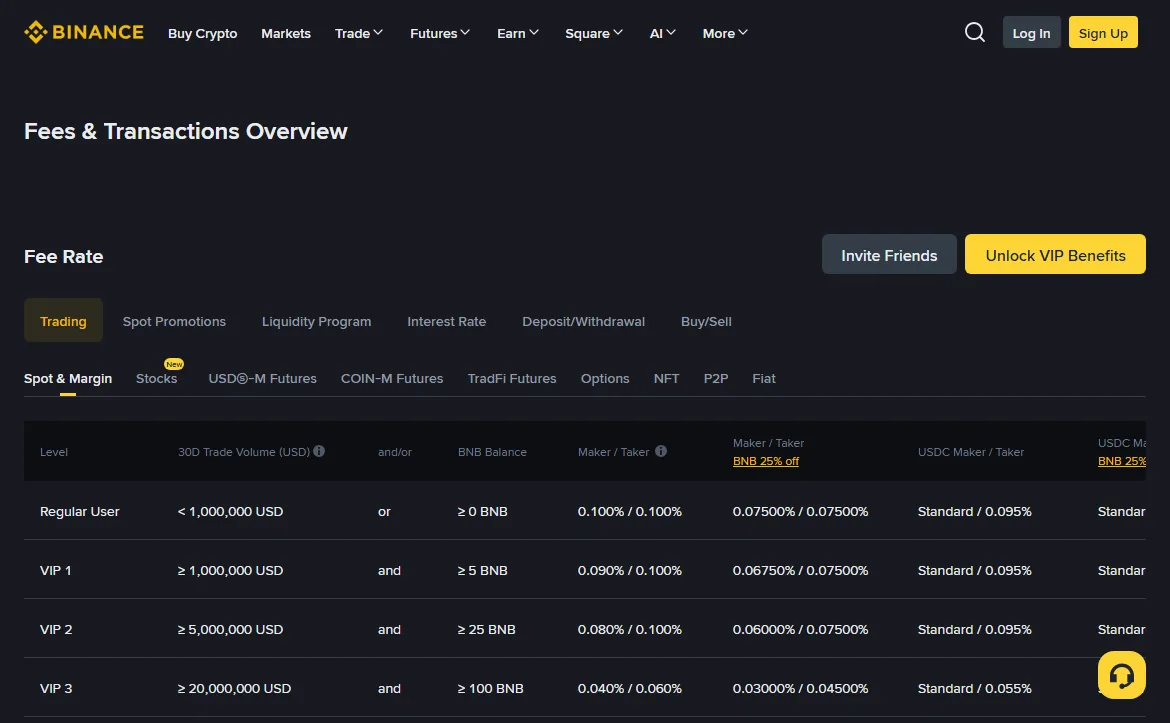1170x723 pixels.
Task: Open Buy Crypto in the top navigation
Action: (x=202, y=34)
